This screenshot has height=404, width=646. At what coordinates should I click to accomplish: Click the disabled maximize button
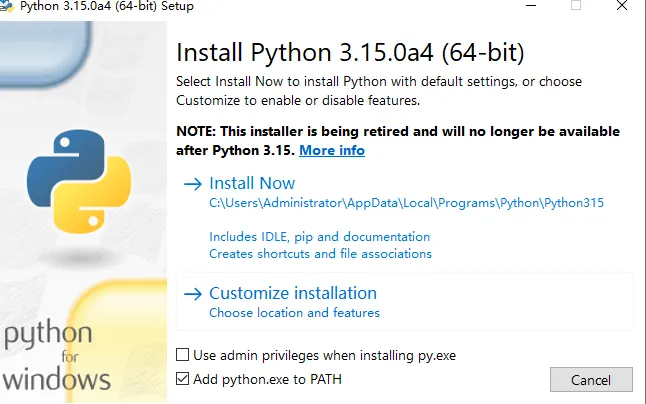pyautogui.click(x=576, y=6)
